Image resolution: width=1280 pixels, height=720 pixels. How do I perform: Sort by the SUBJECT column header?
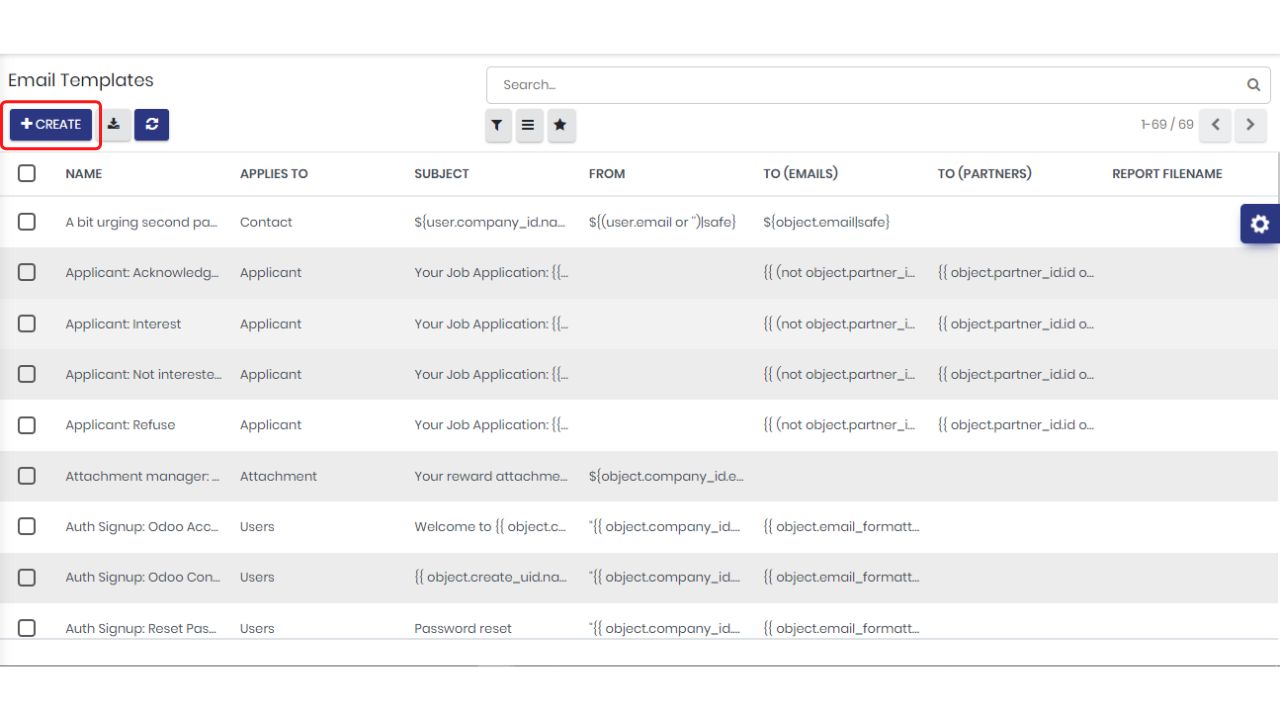click(442, 174)
